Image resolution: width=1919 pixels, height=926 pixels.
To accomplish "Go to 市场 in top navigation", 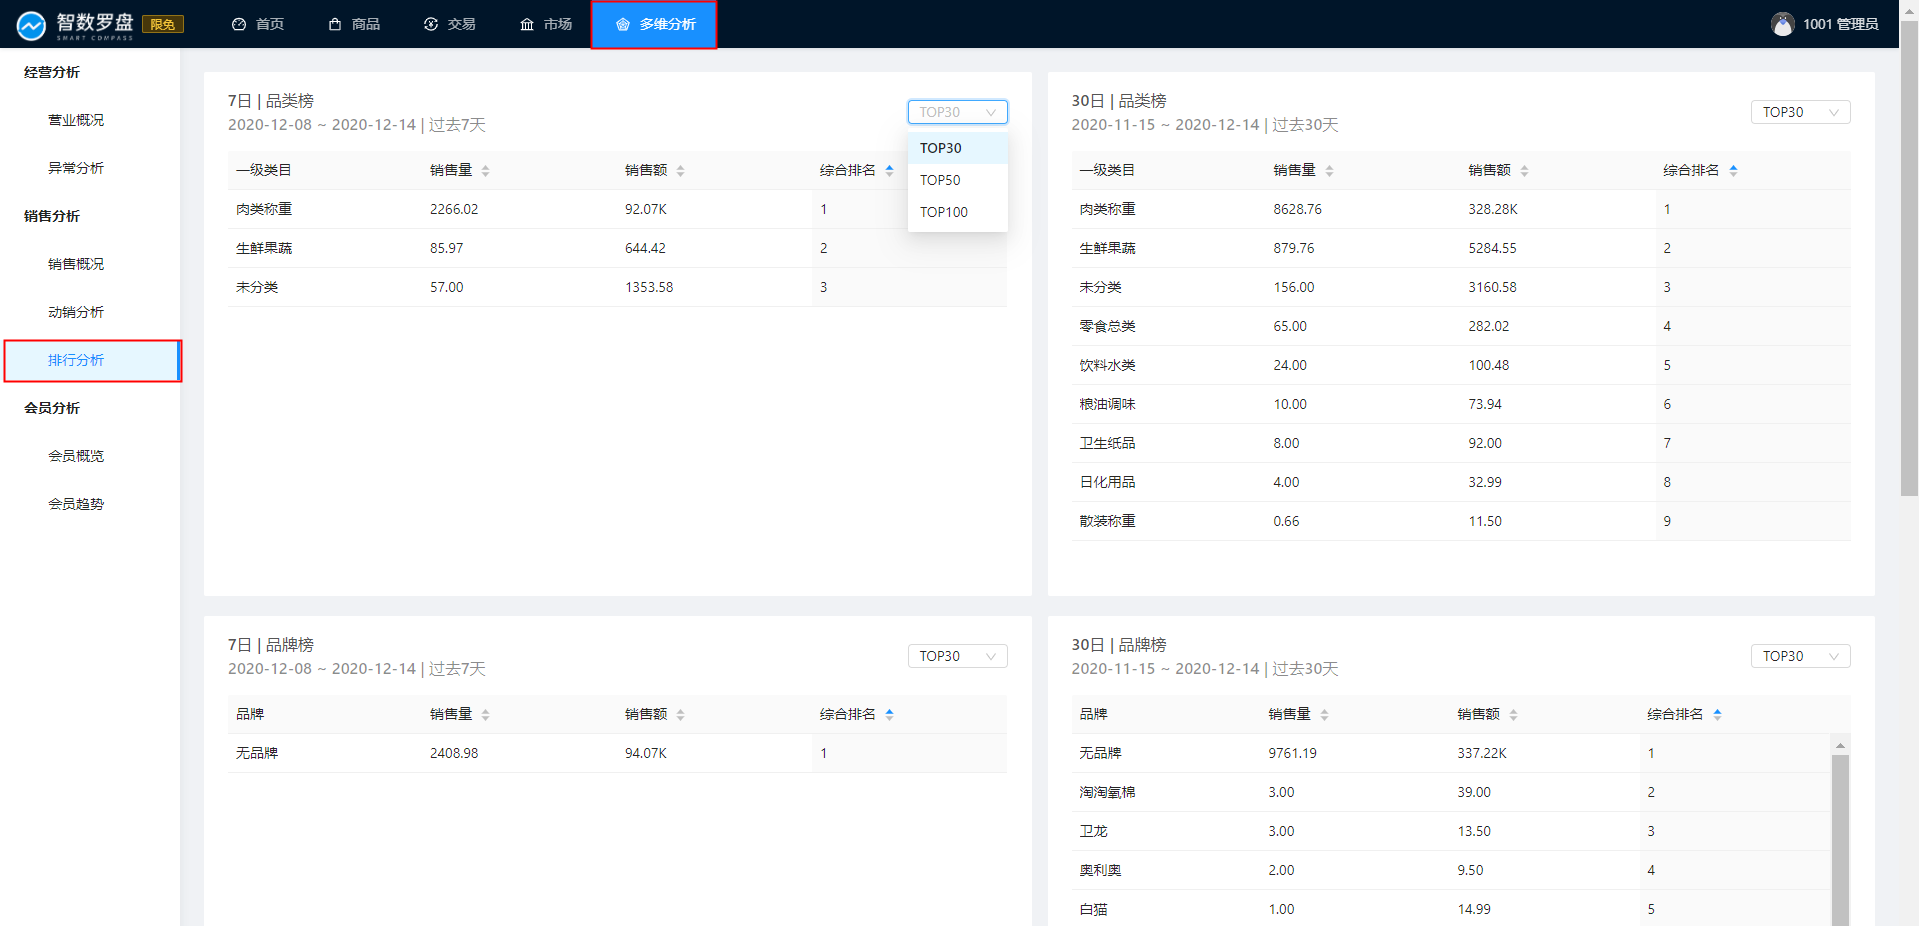I will 546,24.
